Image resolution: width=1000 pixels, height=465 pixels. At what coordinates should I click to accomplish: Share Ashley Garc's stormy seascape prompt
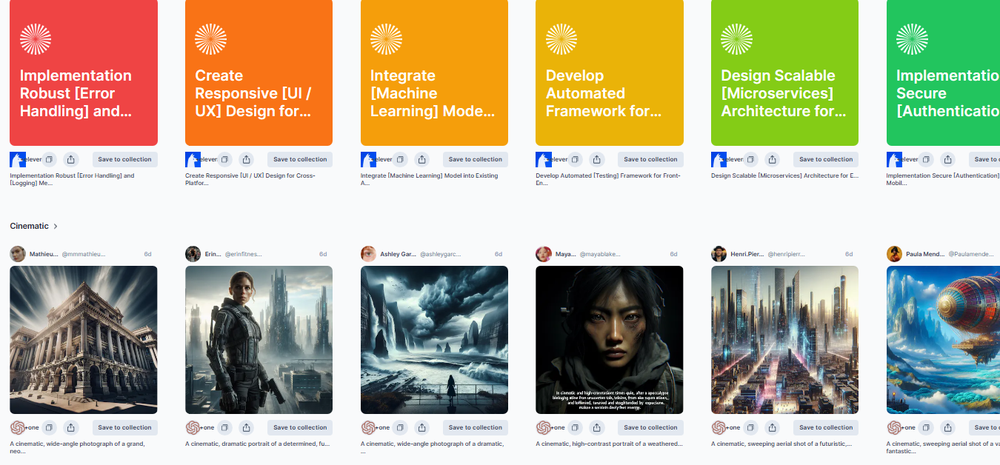[422, 427]
